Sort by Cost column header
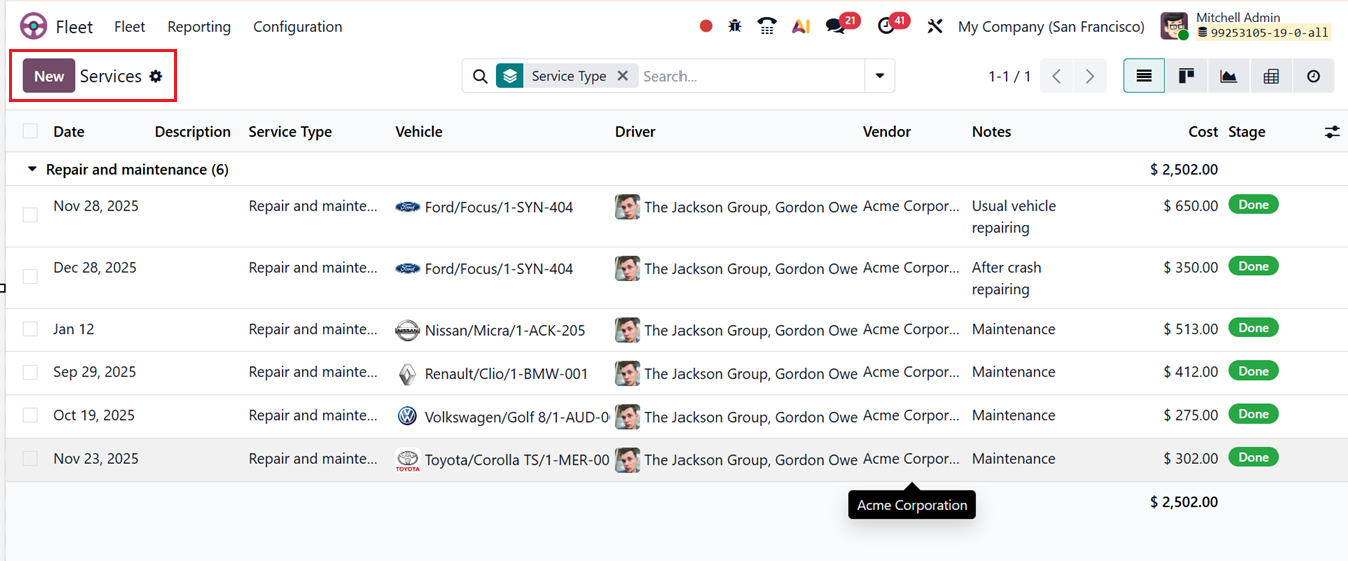1348x561 pixels. [x=1203, y=132]
